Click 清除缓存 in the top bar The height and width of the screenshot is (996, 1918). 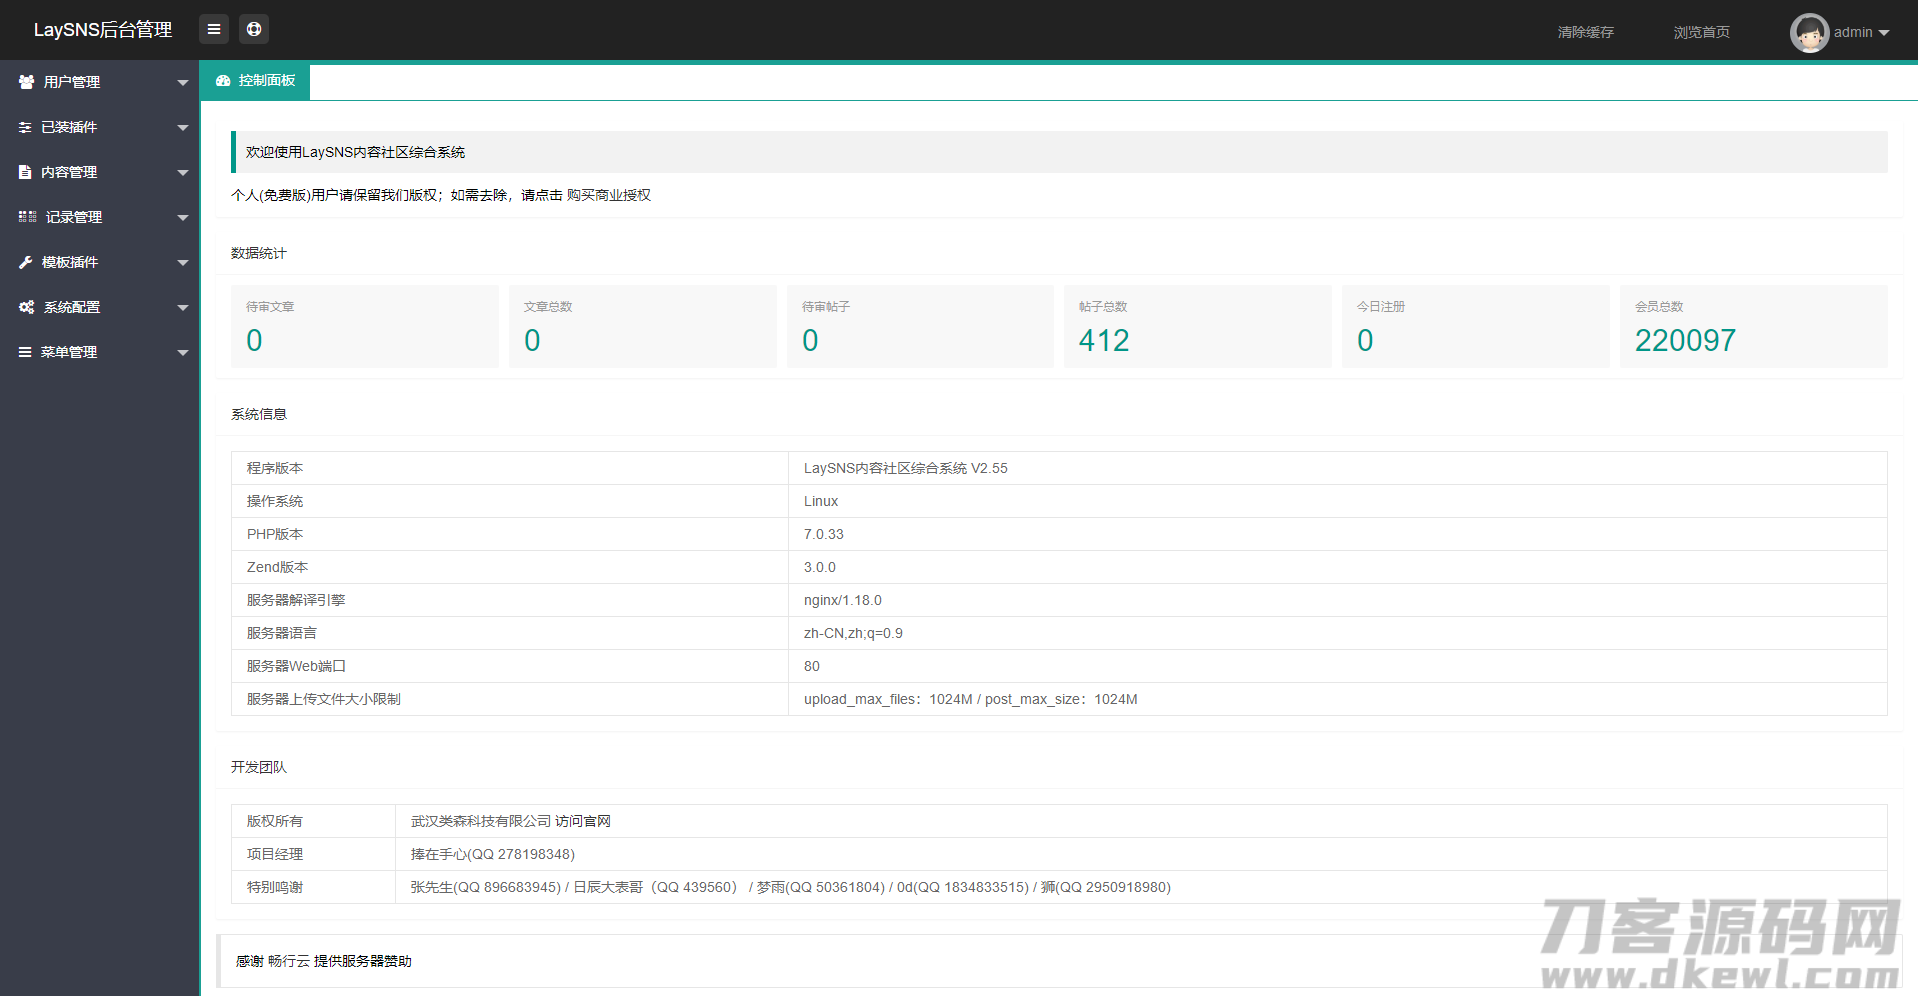click(x=1585, y=33)
